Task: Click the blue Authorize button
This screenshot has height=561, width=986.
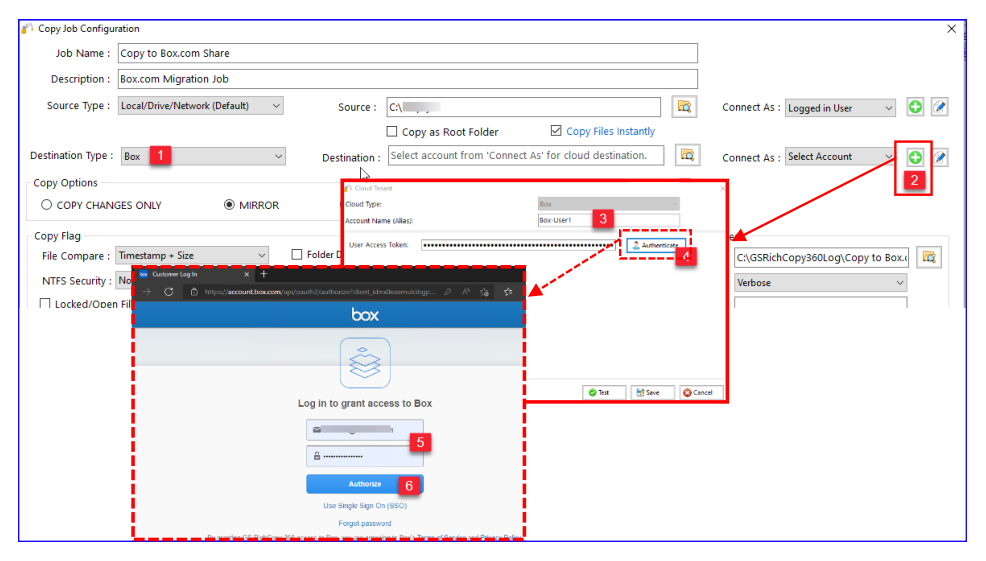Action: (365, 484)
